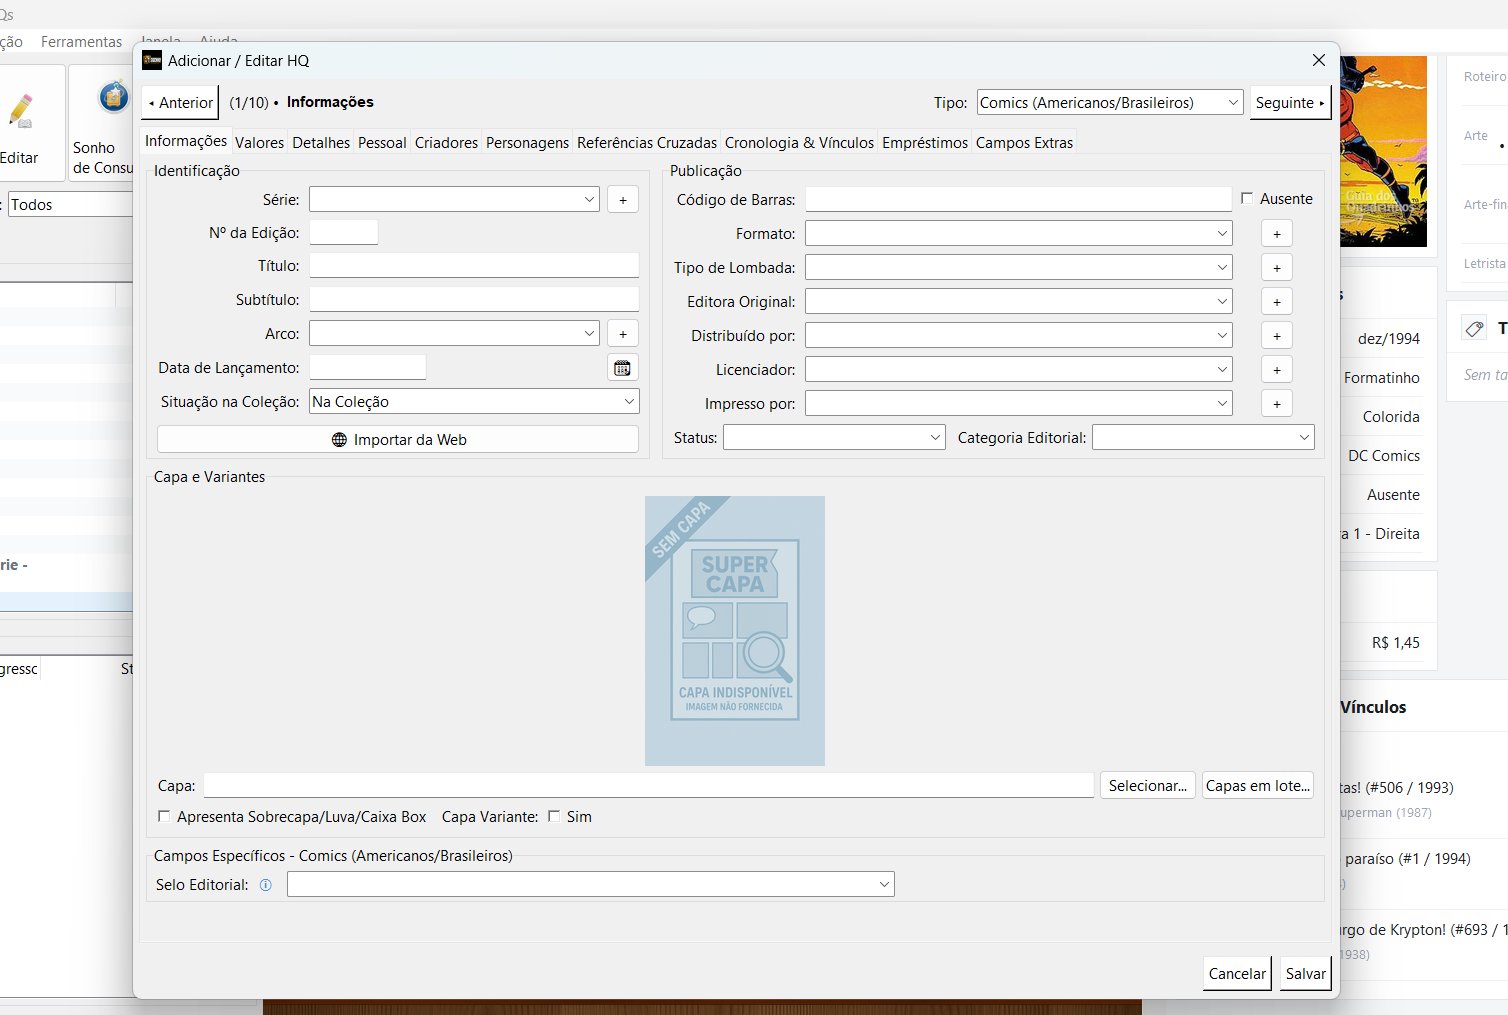Screen dimensions: 1508x1015
Task: Add new Formato with plus button
Action: 1276,234
